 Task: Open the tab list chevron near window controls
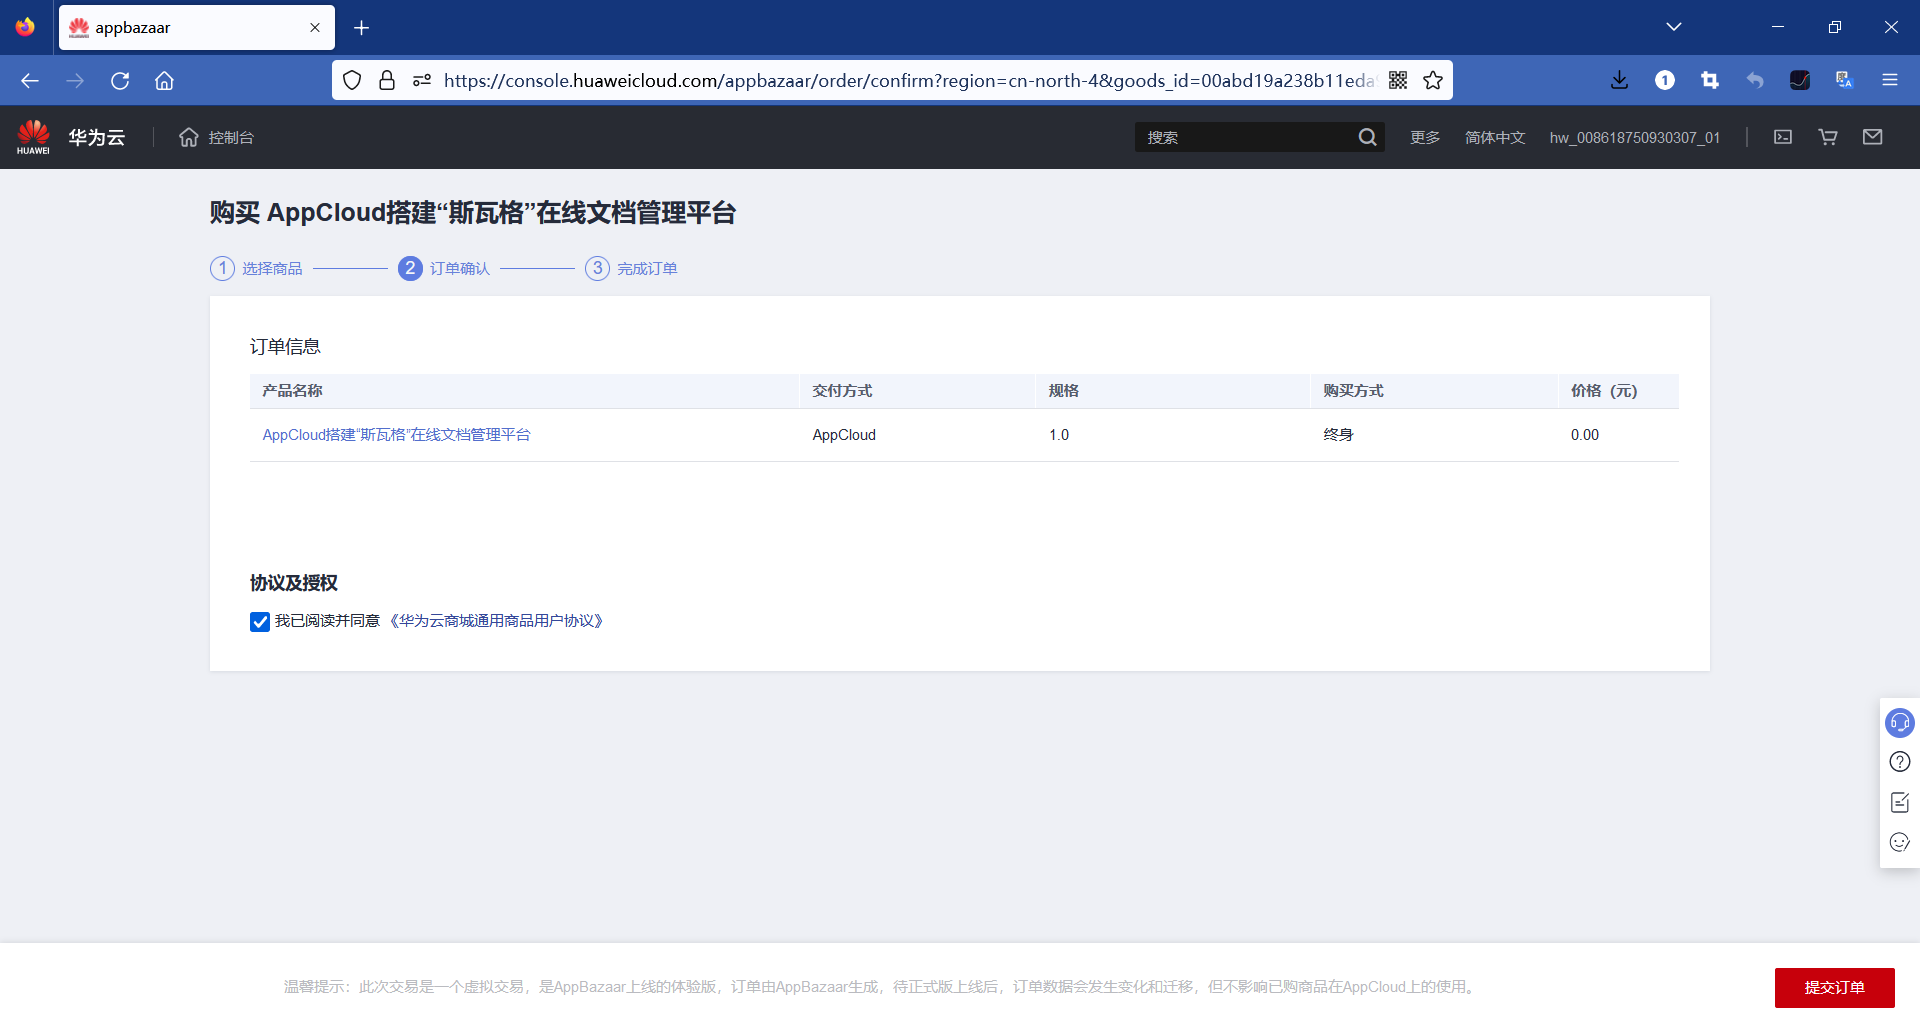point(1675,27)
